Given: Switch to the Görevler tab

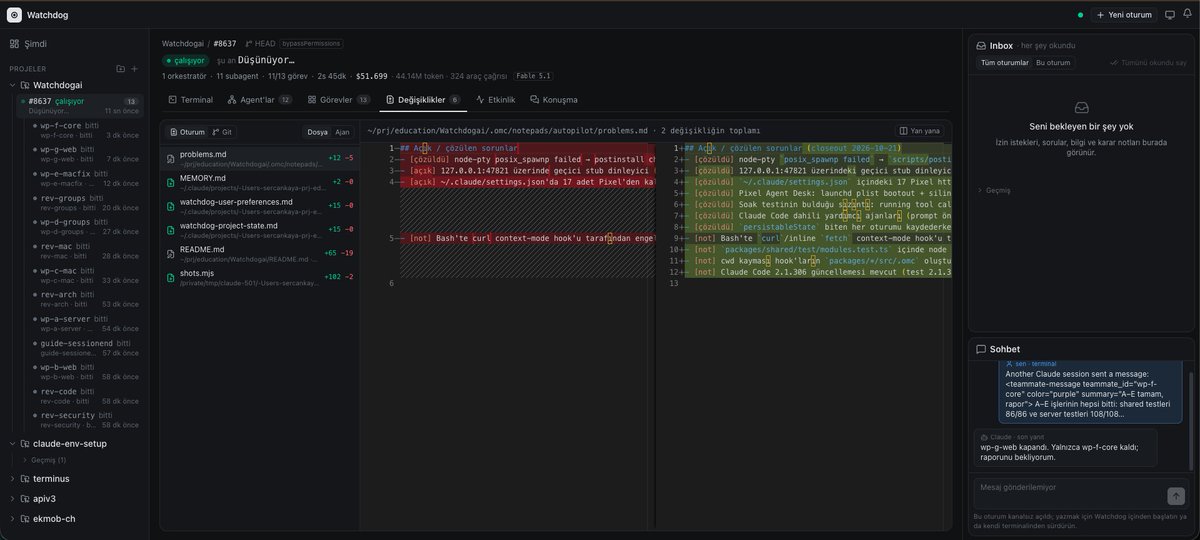Looking at the screenshot, I should (x=339, y=100).
